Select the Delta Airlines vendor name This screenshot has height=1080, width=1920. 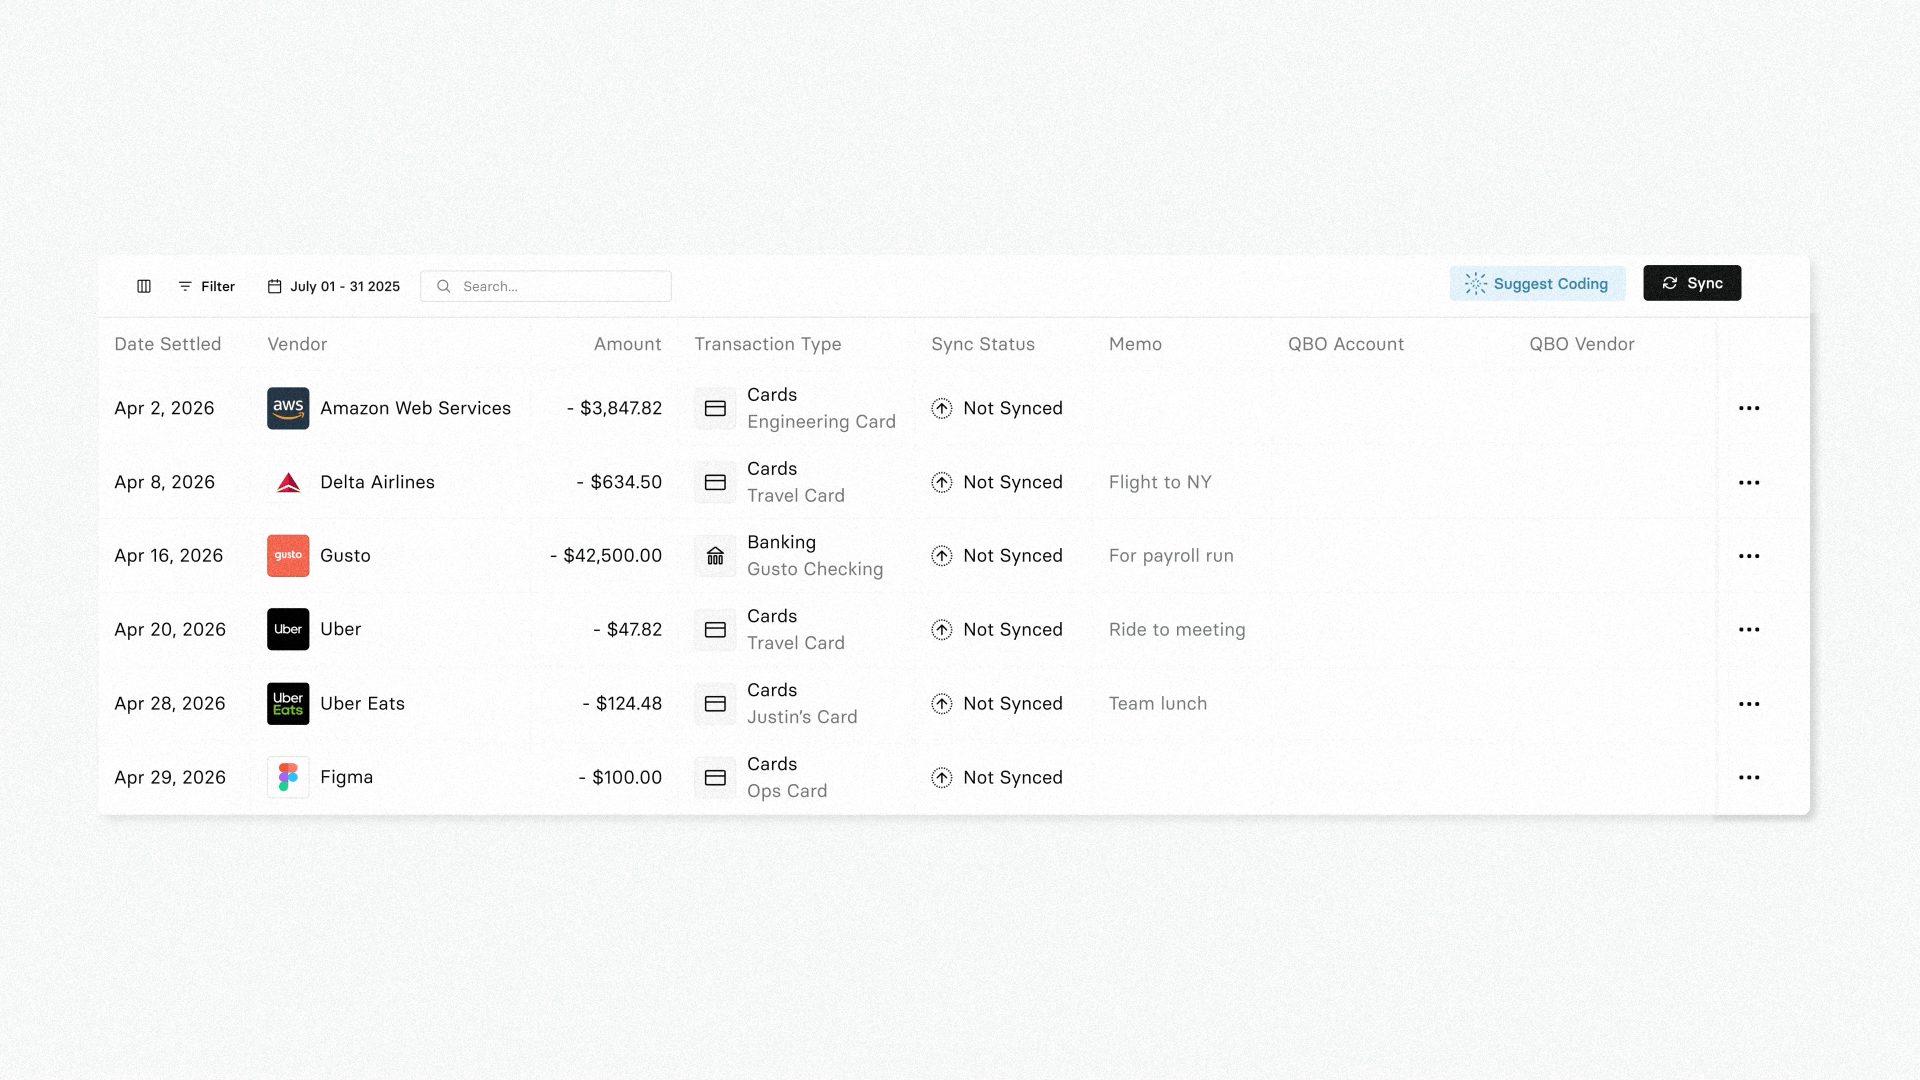tap(377, 482)
